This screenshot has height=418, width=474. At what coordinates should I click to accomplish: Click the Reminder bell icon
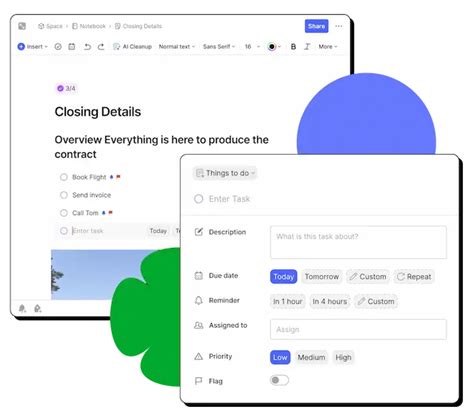(199, 300)
